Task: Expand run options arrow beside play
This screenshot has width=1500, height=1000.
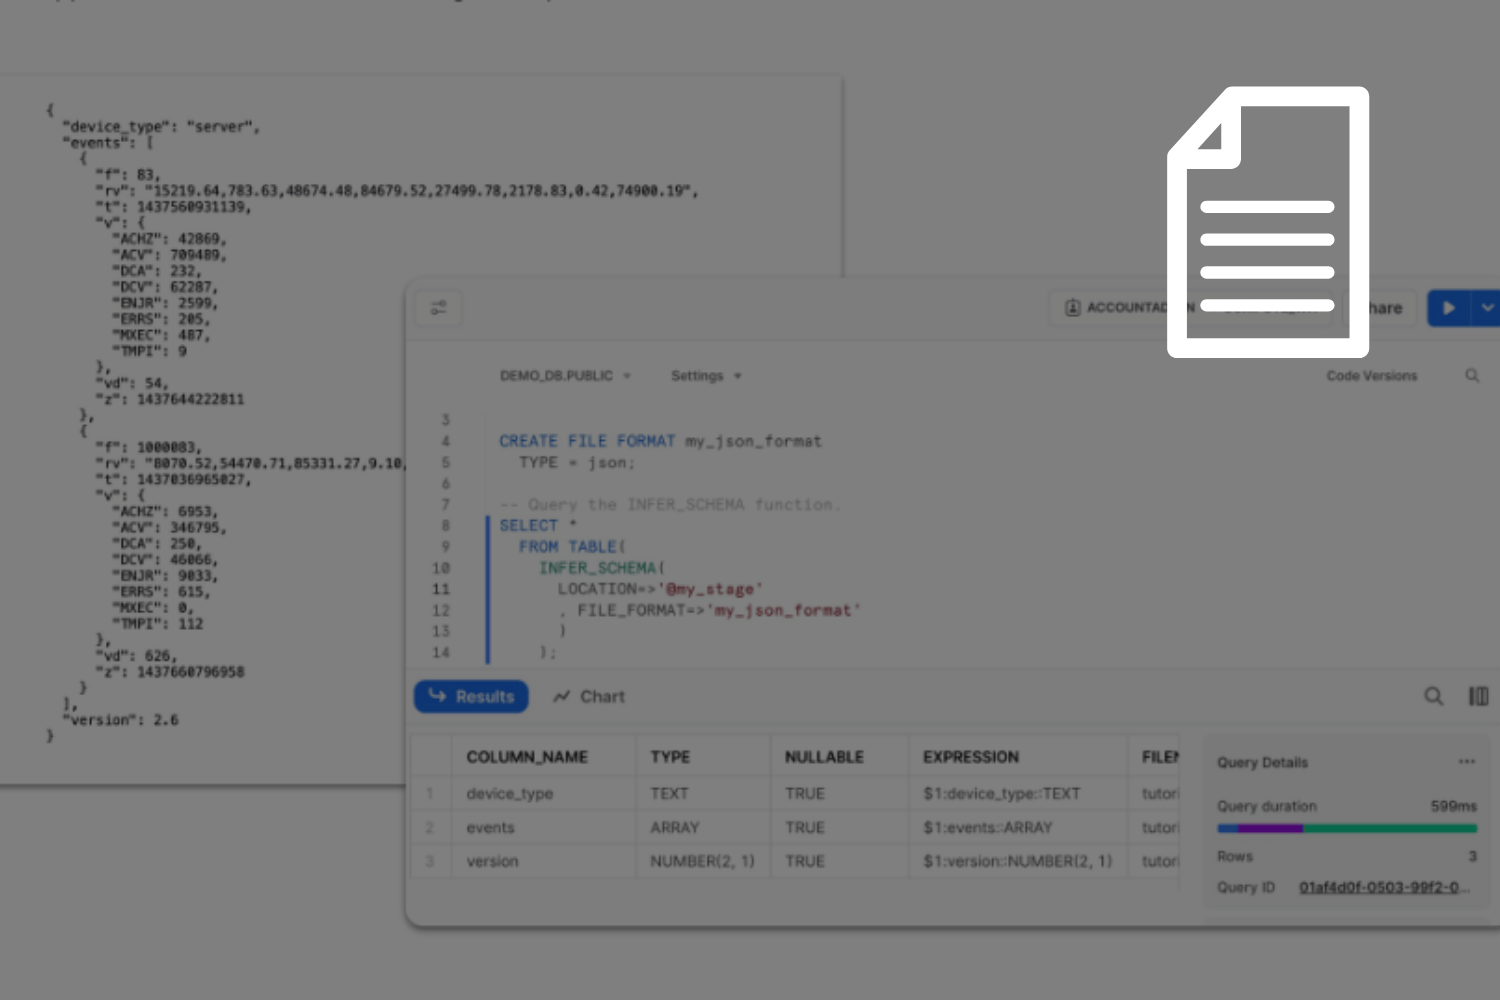Action: point(1487,308)
